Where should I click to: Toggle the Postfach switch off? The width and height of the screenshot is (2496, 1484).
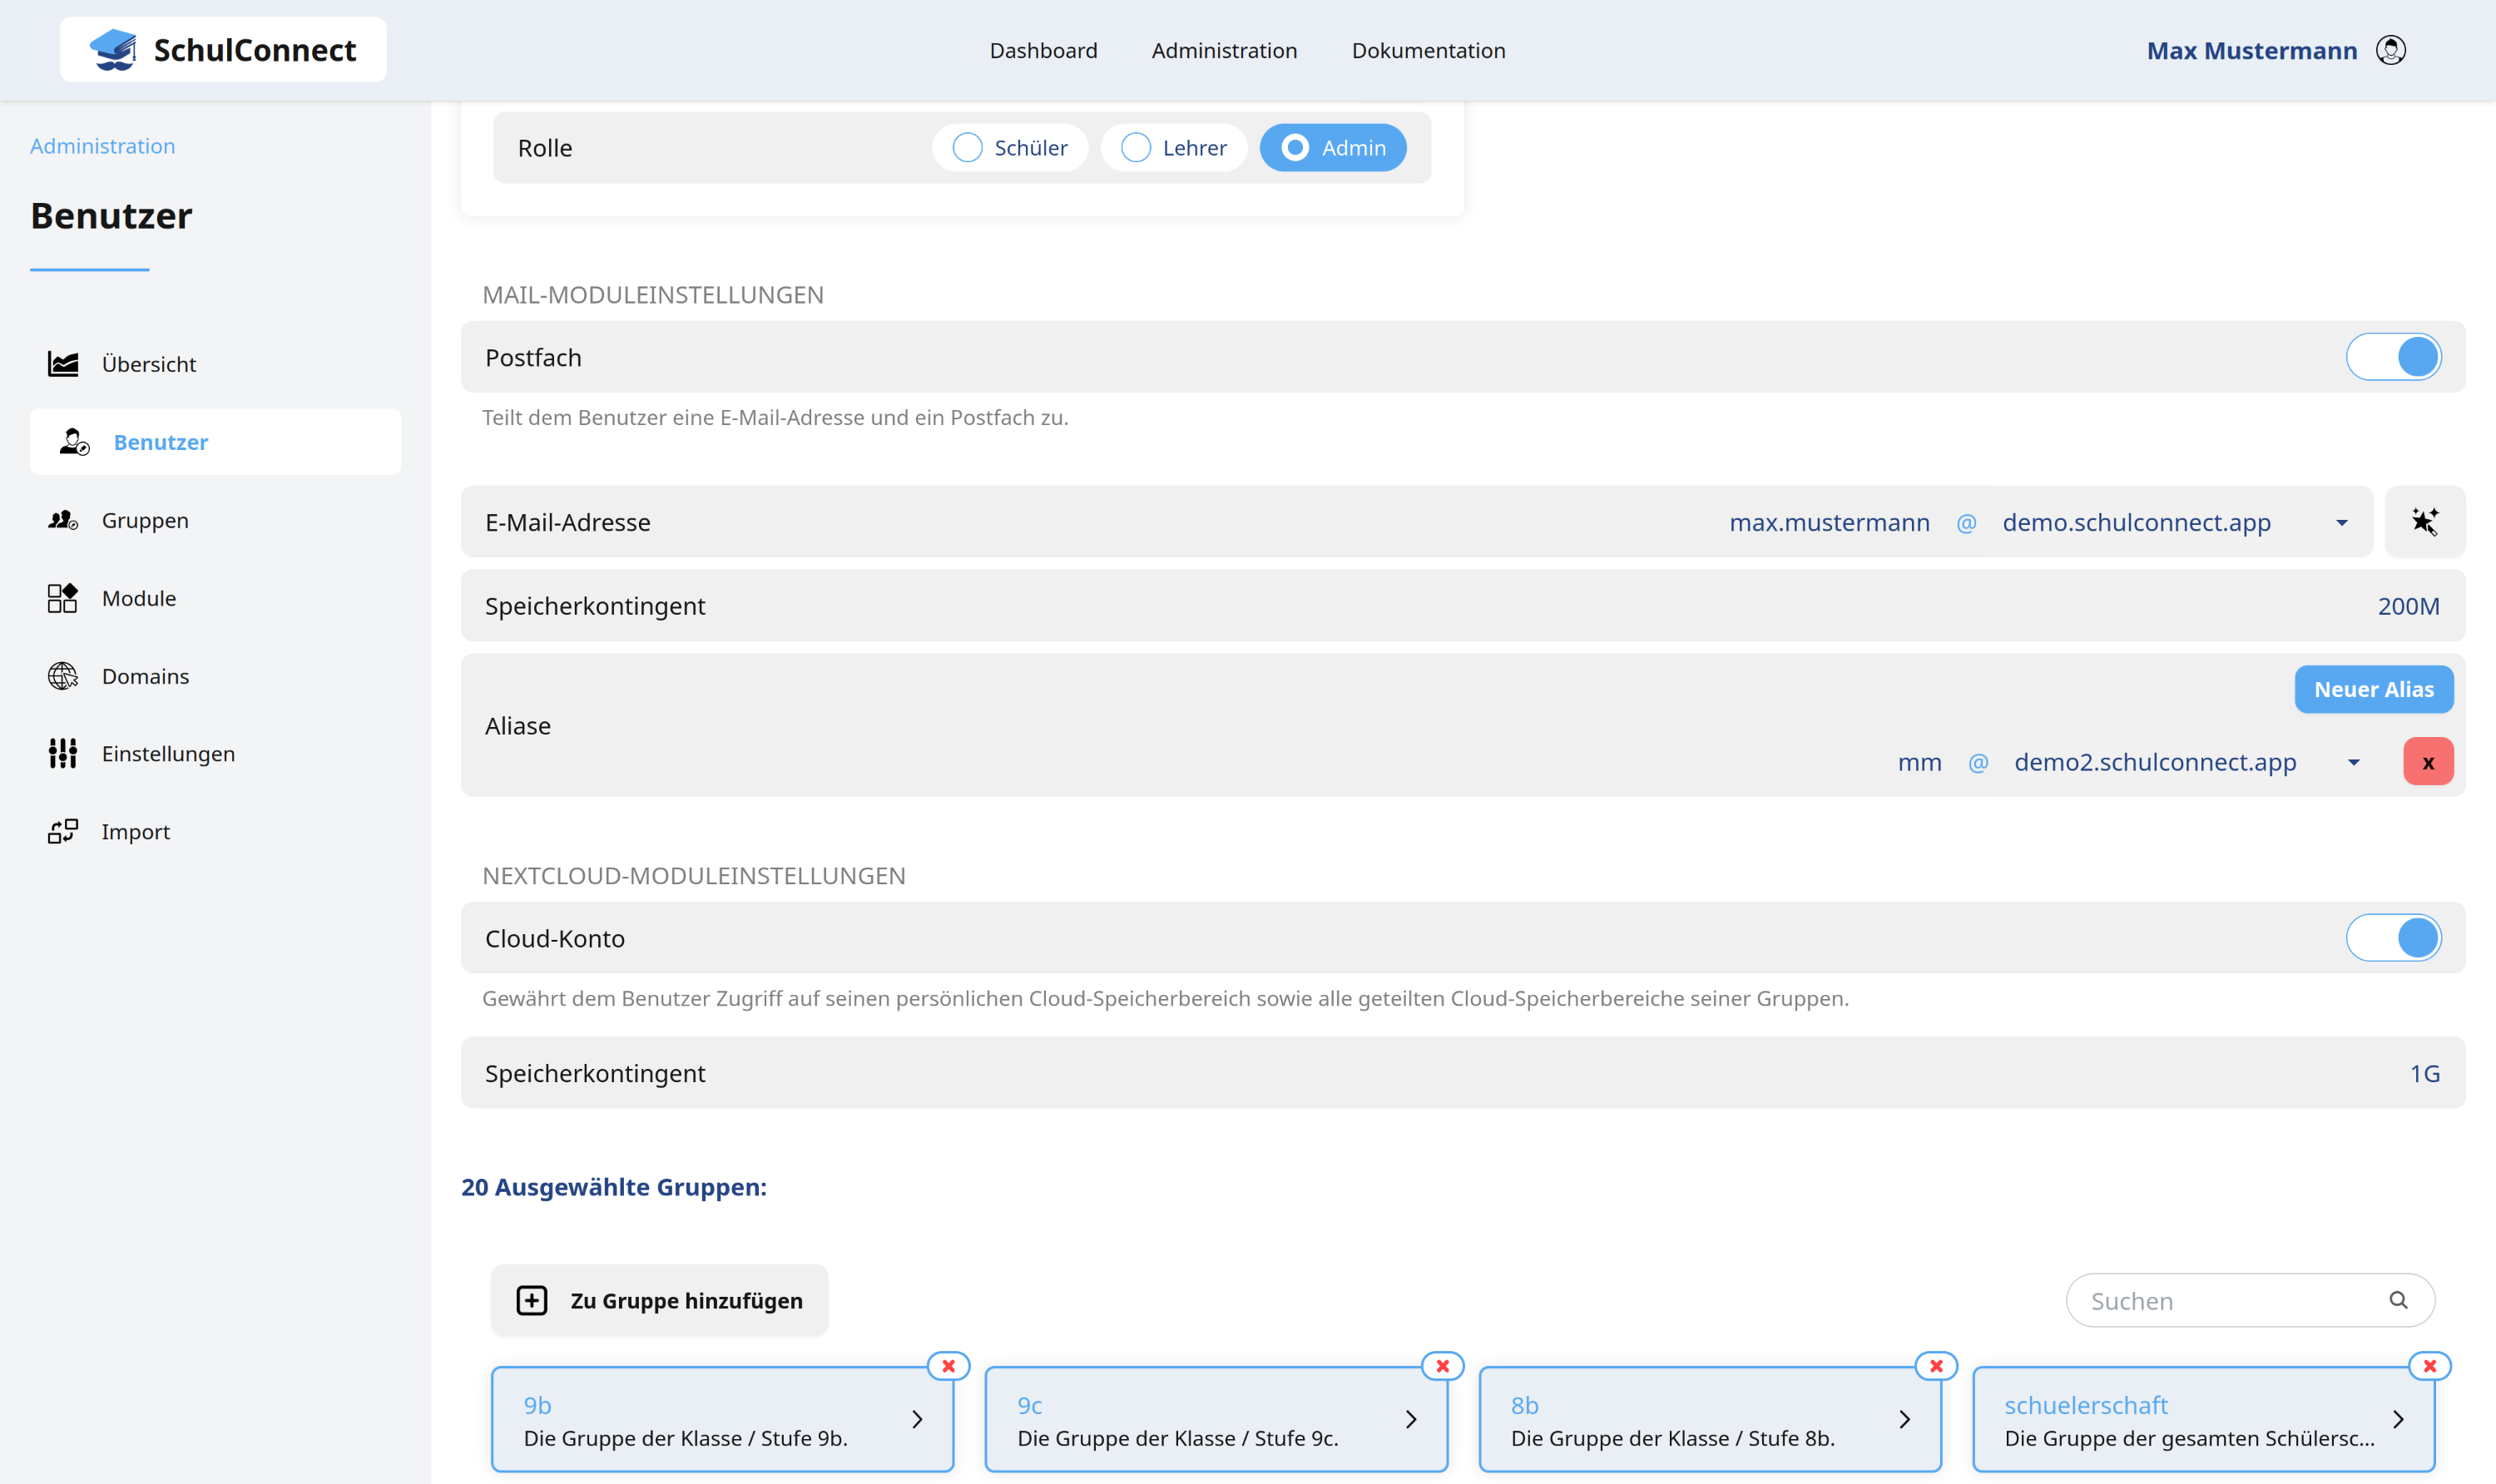tap(2393, 357)
